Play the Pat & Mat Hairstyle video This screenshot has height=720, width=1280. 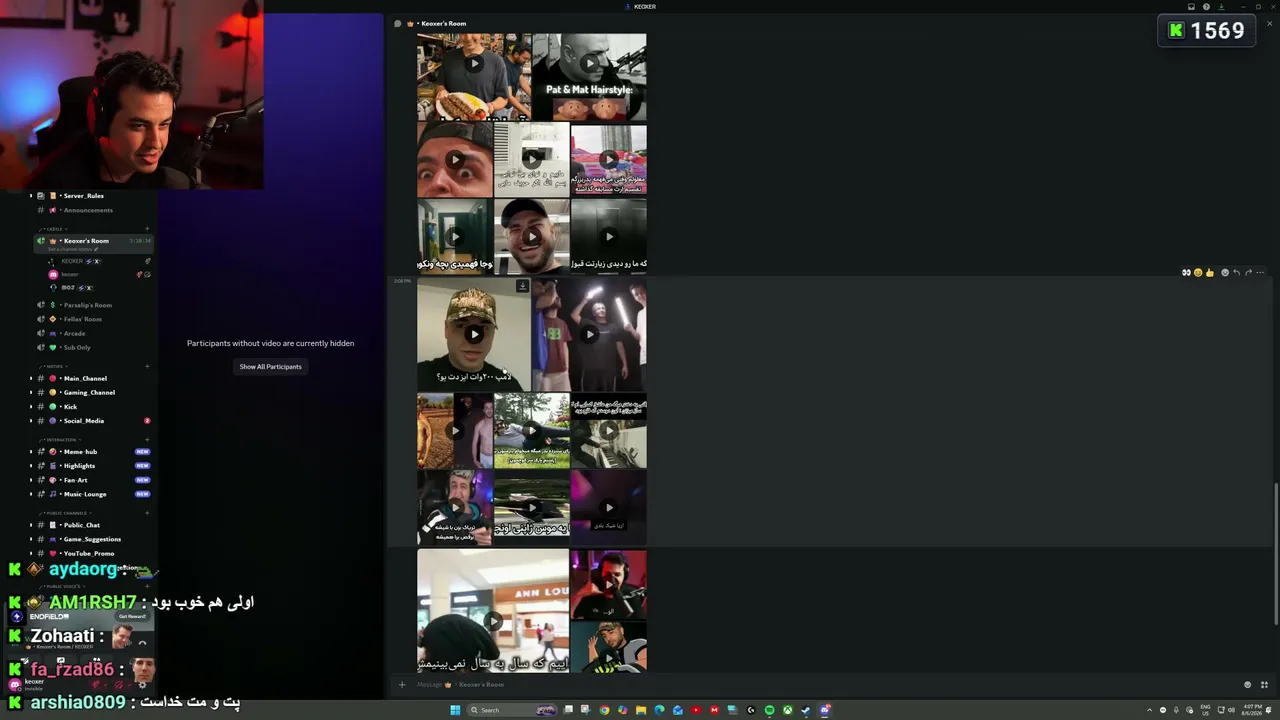[x=589, y=64]
